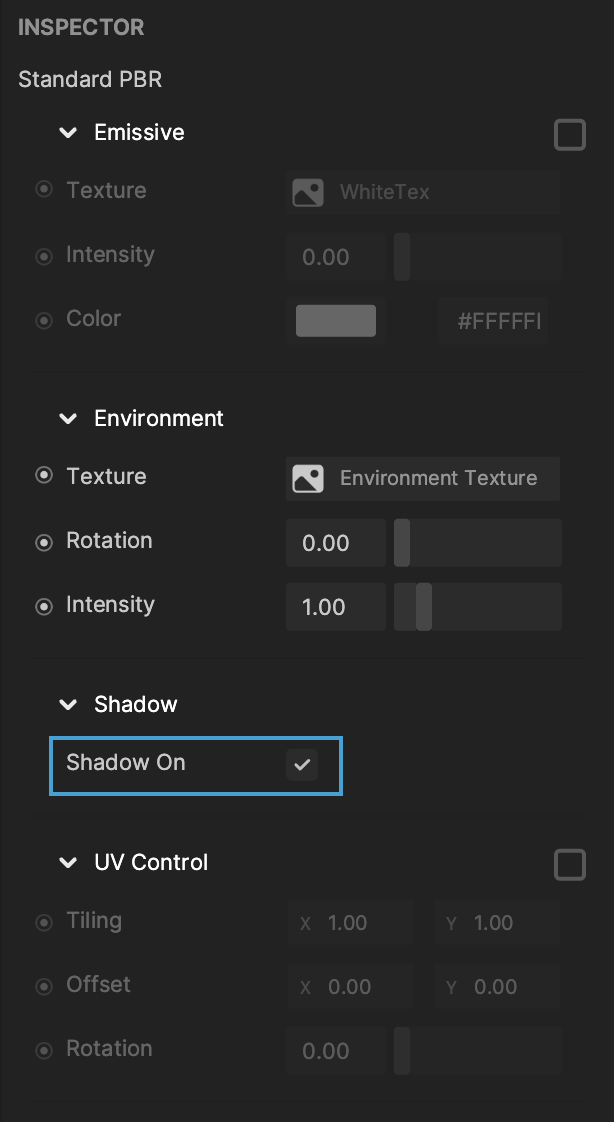Collapse the Shadow section chevron
Viewport: 614px width, 1122px height.
[x=68, y=705]
